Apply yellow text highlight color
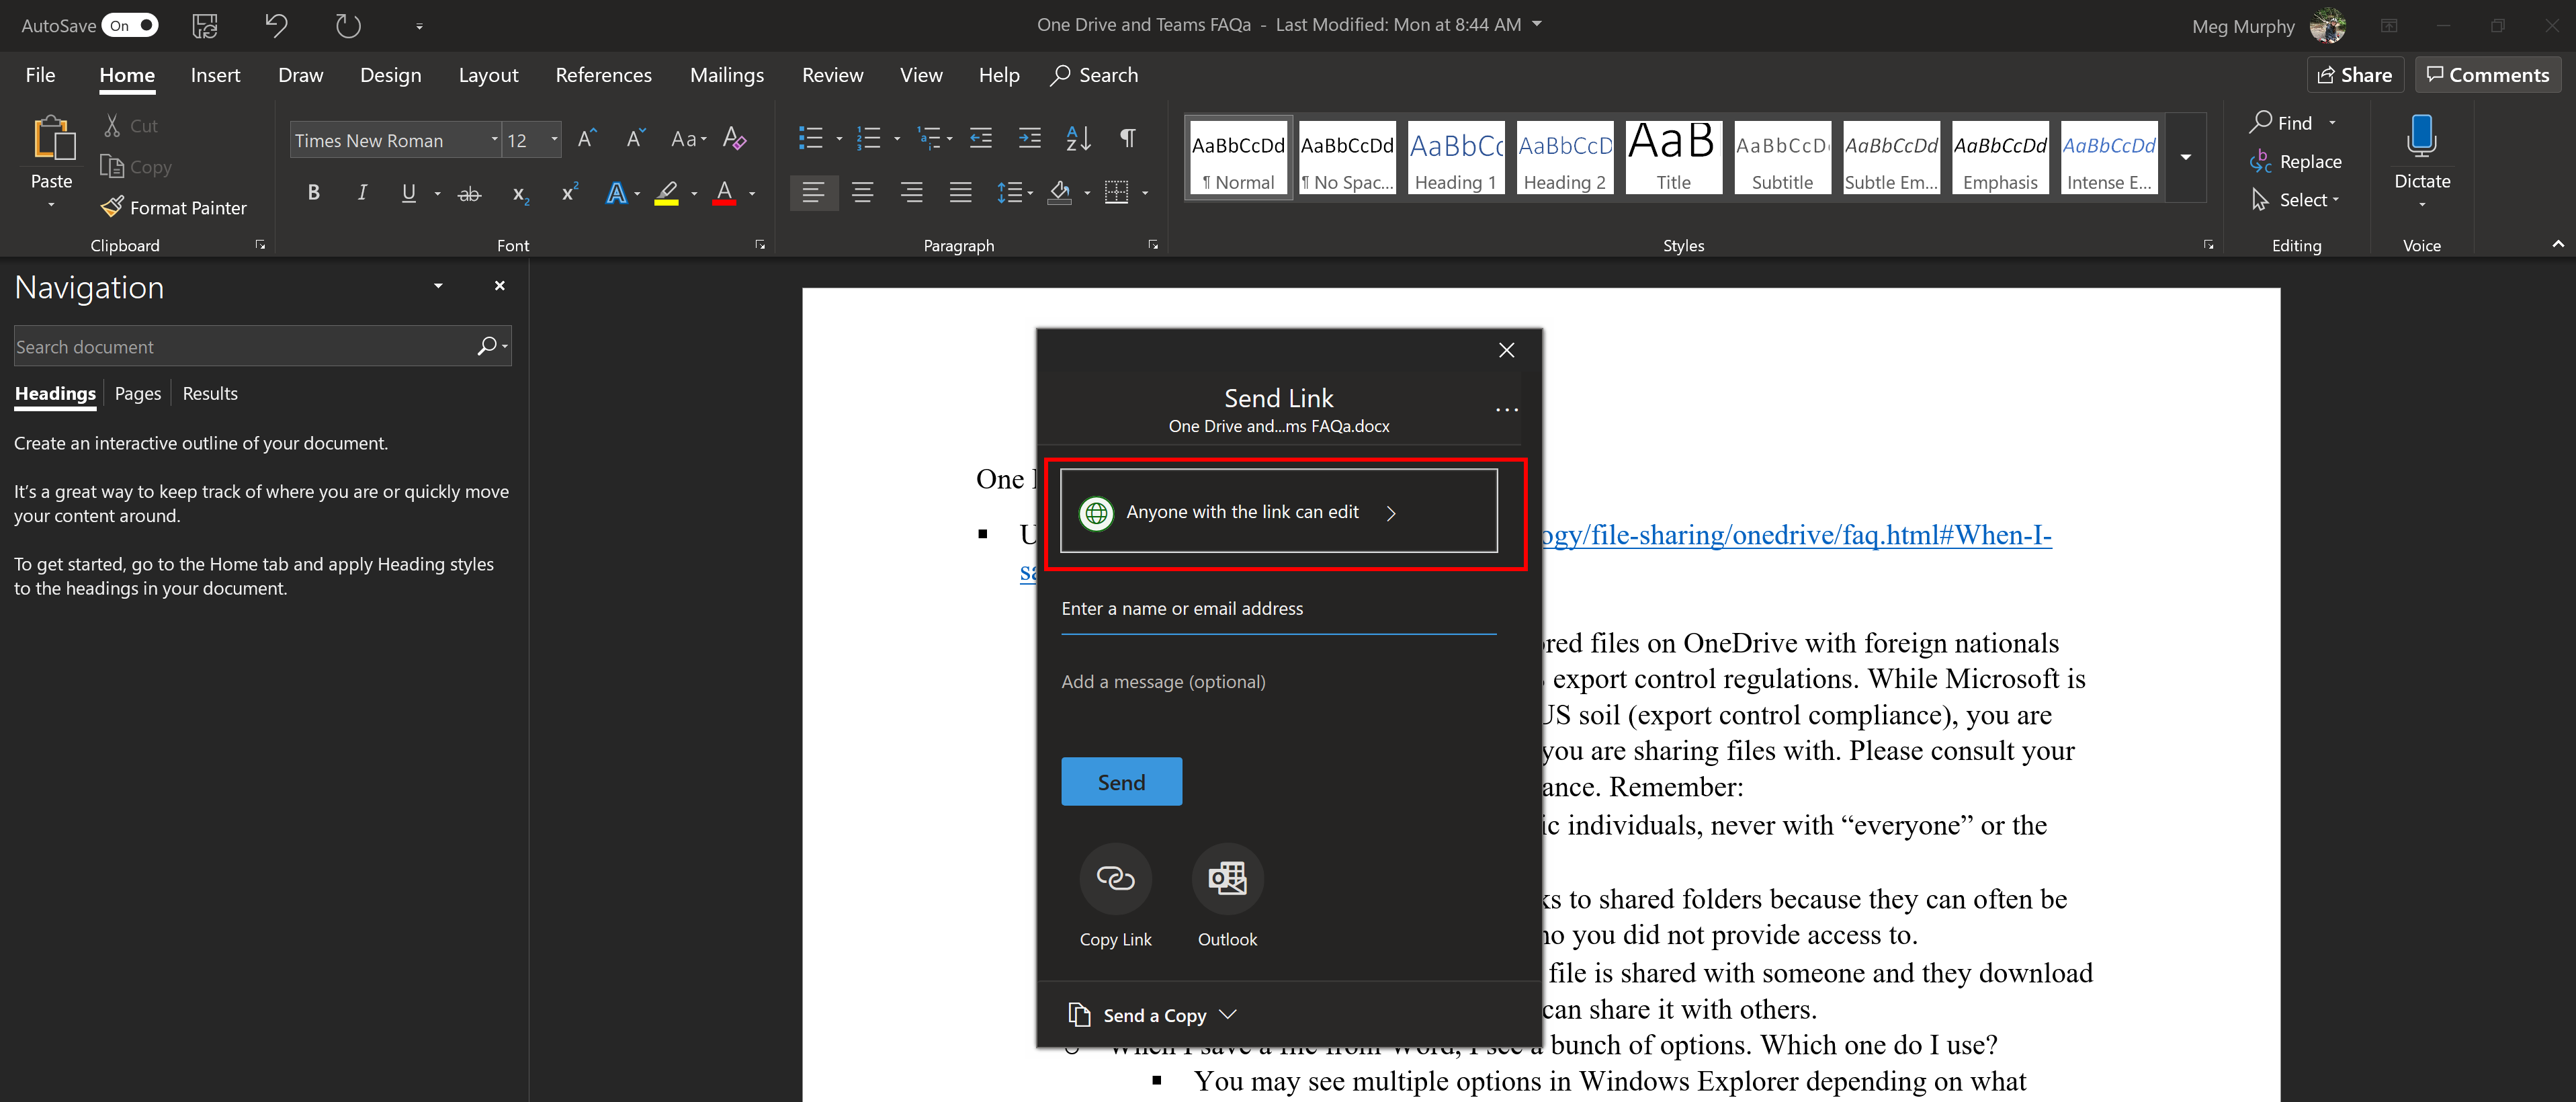The image size is (2576, 1102). [x=666, y=193]
